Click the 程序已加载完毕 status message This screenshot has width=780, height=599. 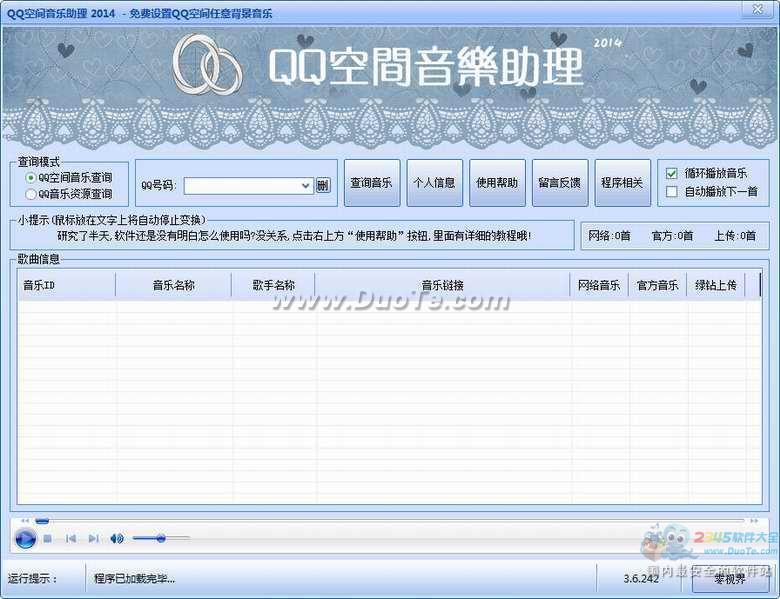[134, 579]
